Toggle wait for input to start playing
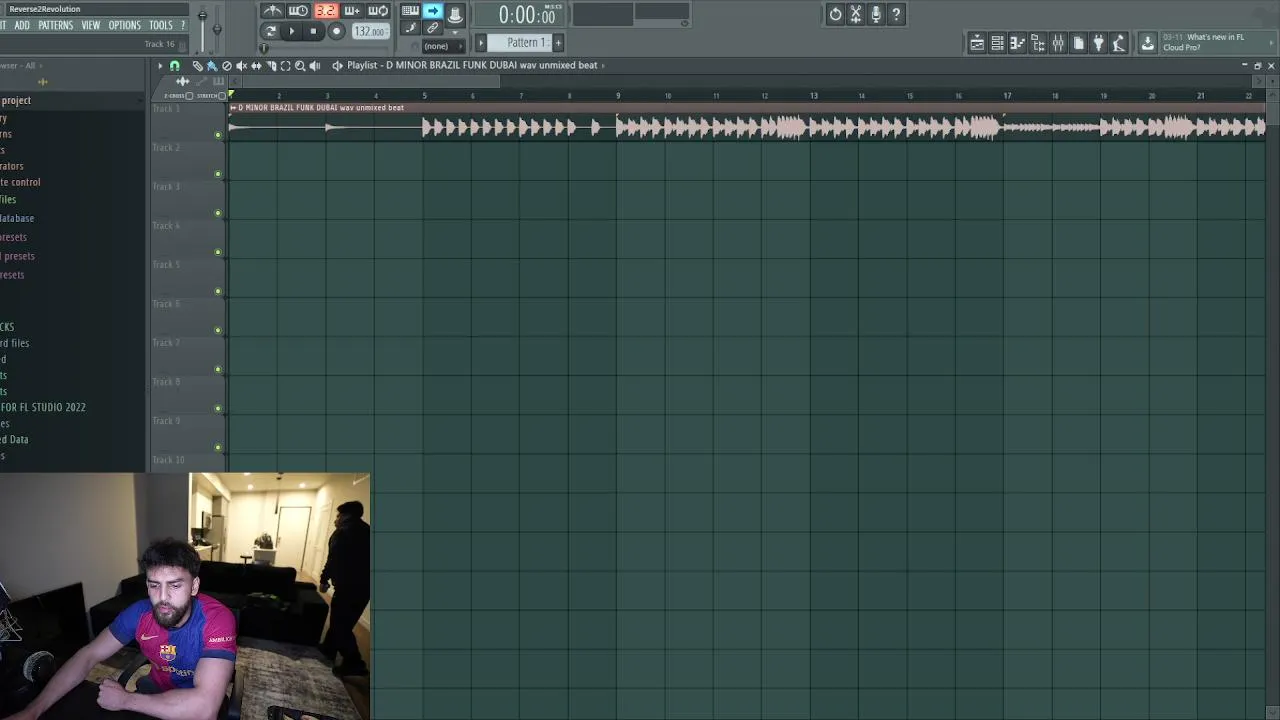Screen dimensions: 1280x720 (298, 11)
